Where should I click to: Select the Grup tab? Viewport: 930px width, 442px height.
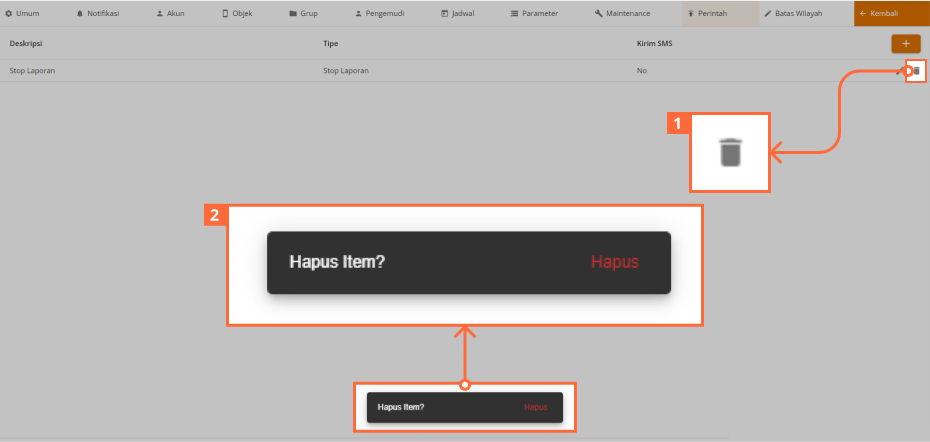[x=303, y=14]
